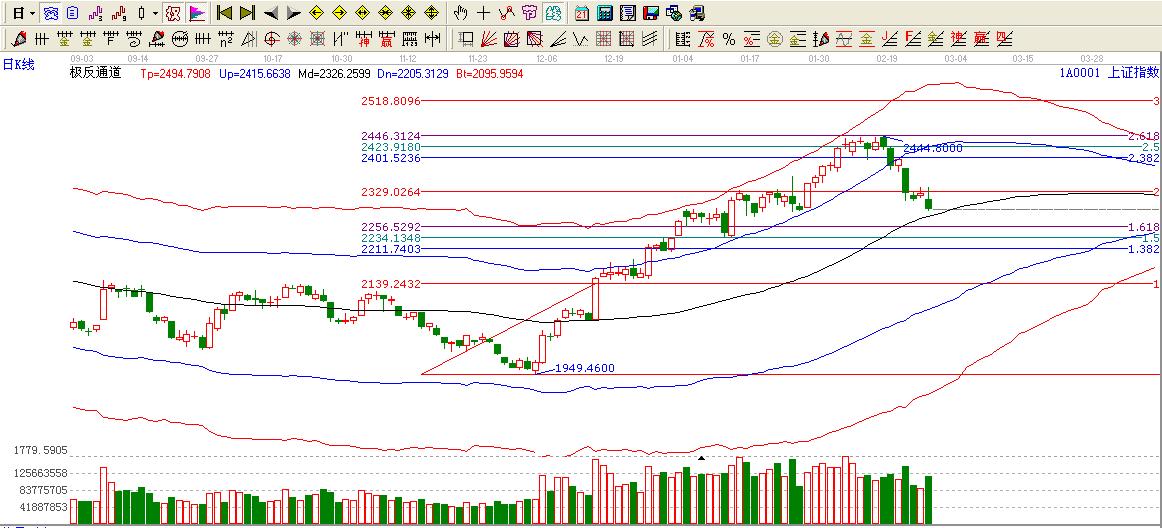Viewport: 1162px width, 528px height.
Task: Jump to last bar arrow icon
Action: (x=246, y=13)
